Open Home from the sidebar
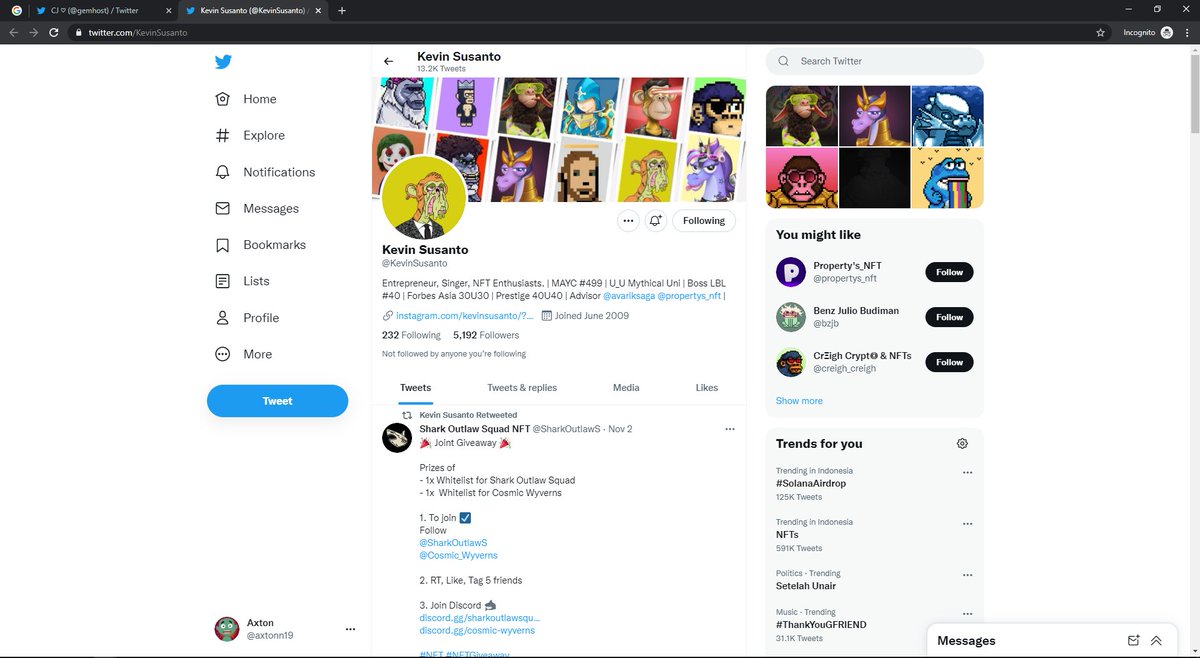 coord(246,99)
